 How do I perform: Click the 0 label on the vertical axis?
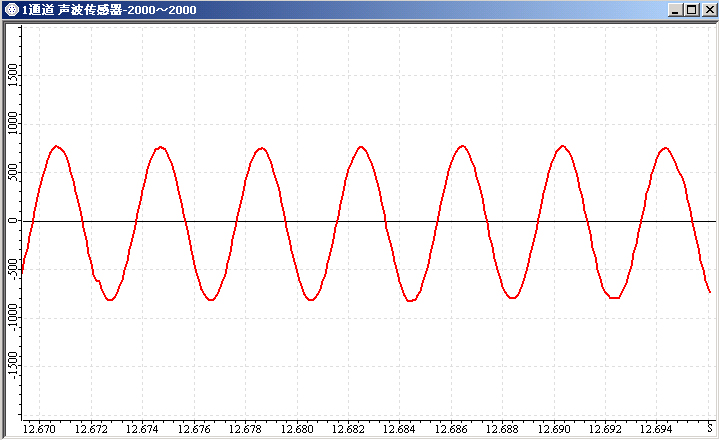coord(12,221)
